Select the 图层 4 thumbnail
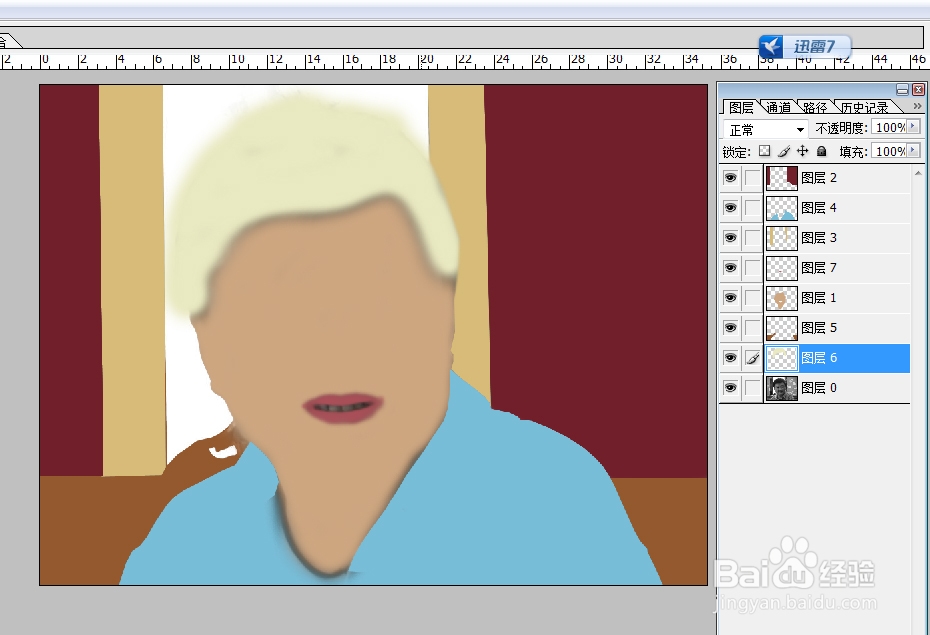Viewport: 930px width, 635px height. 782,208
